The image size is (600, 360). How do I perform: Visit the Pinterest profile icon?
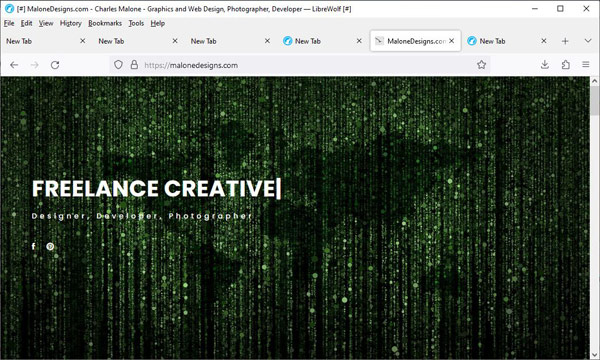pyautogui.click(x=50, y=246)
